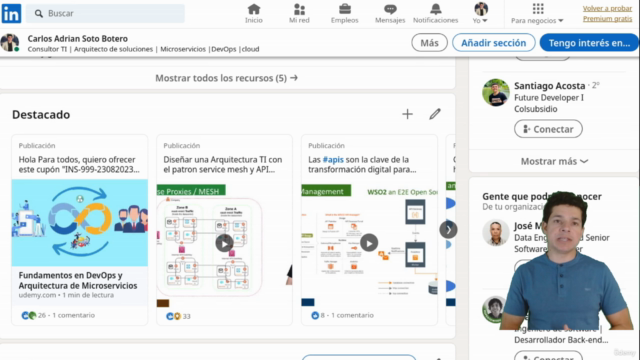Play the #apis publication video
640x360 pixels.
369,243
